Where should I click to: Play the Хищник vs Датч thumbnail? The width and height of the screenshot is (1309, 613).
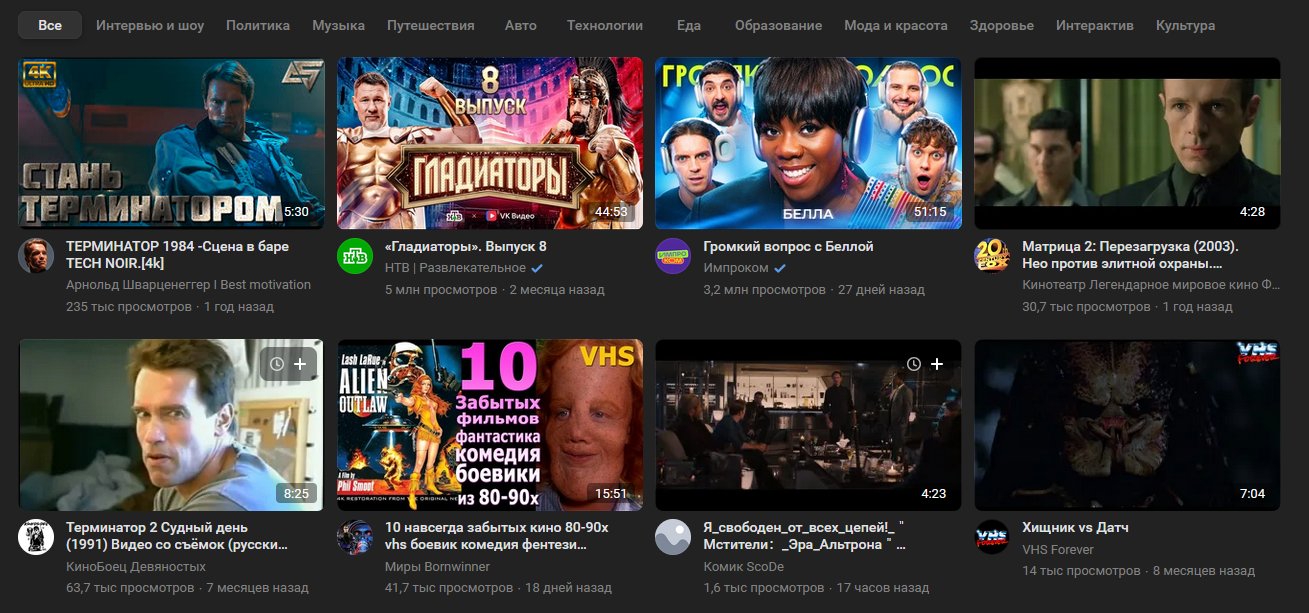1127,425
